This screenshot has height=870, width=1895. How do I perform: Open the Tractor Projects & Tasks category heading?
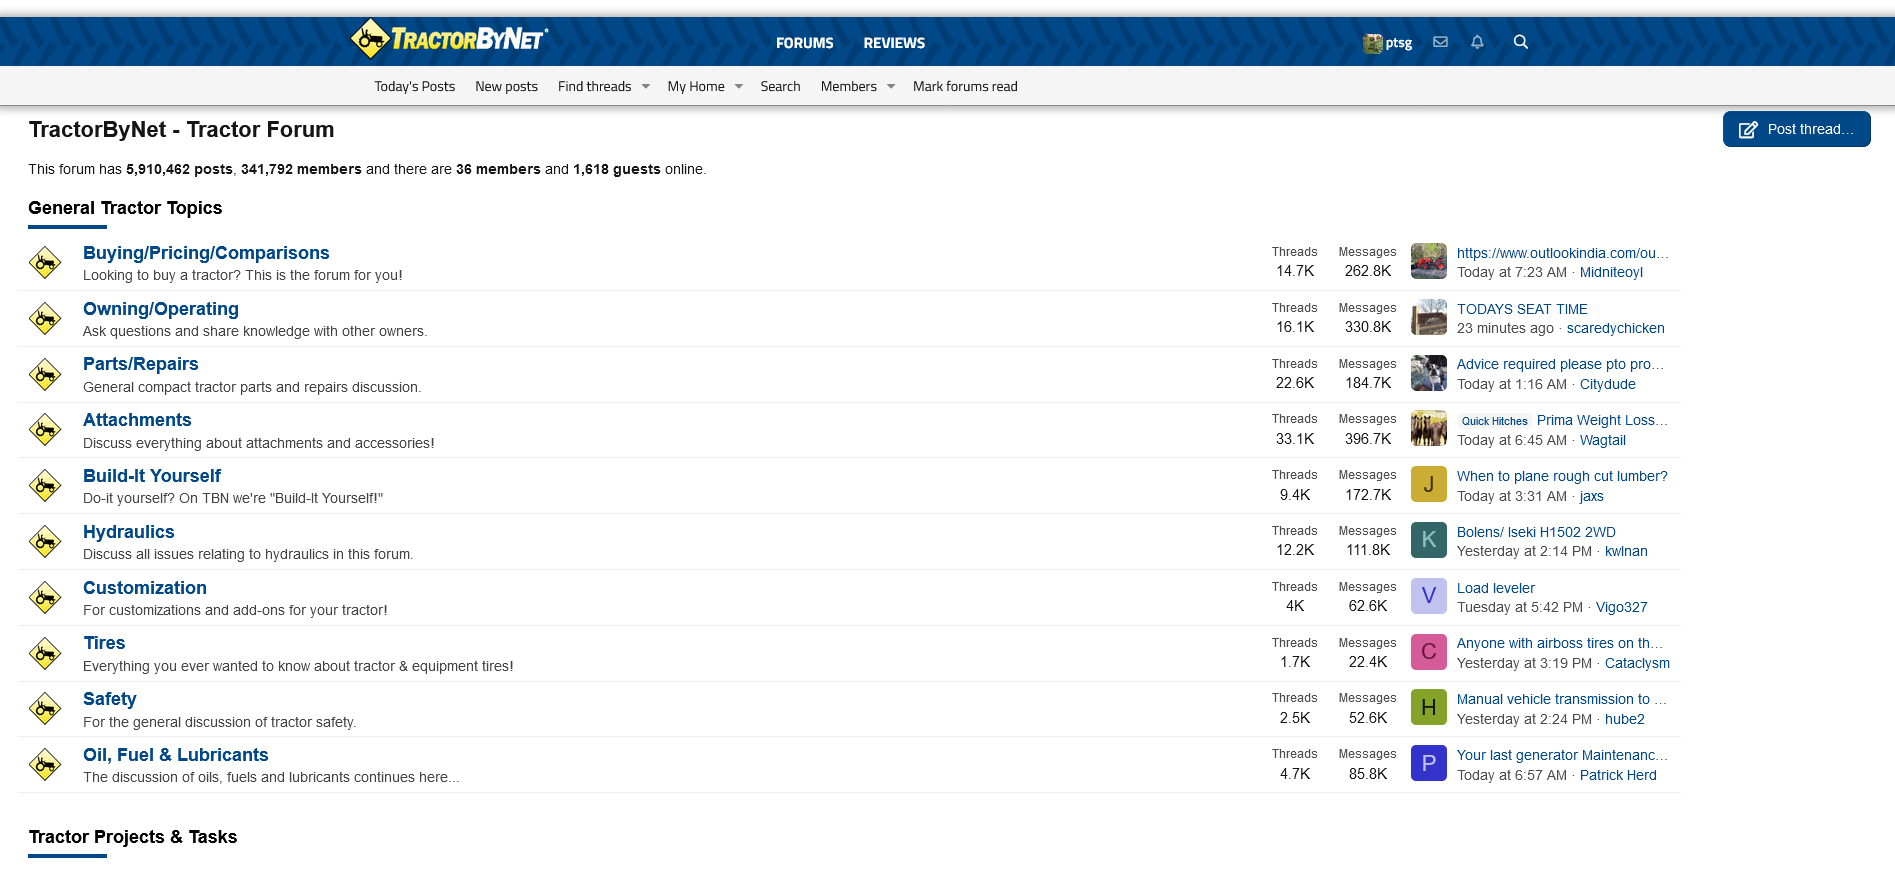point(133,837)
